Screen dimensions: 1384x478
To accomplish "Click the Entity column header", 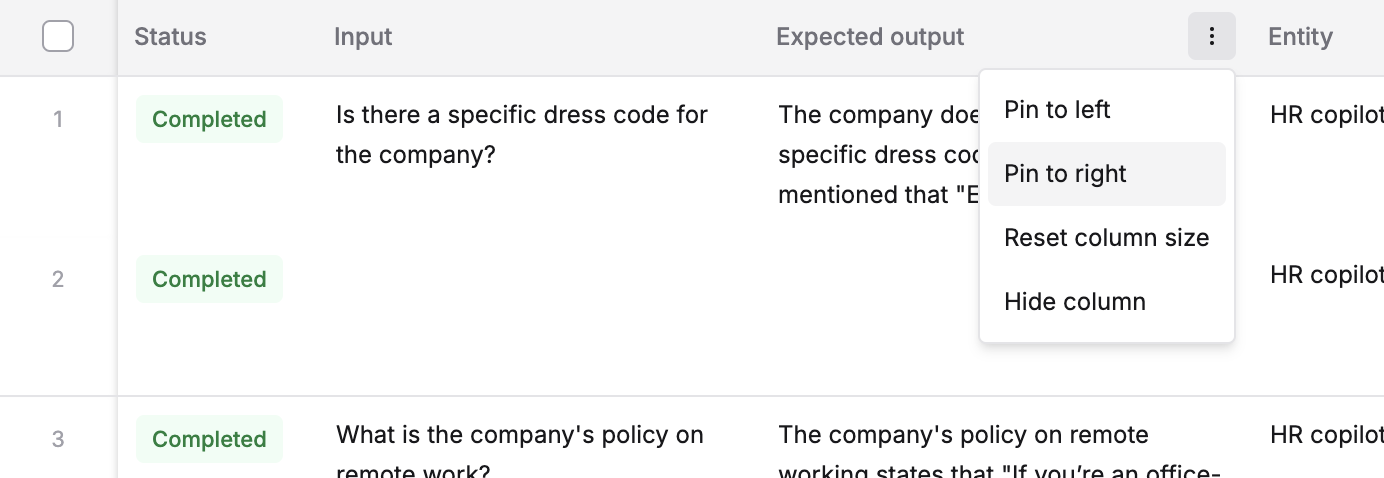I will pyautogui.click(x=1300, y=37).
